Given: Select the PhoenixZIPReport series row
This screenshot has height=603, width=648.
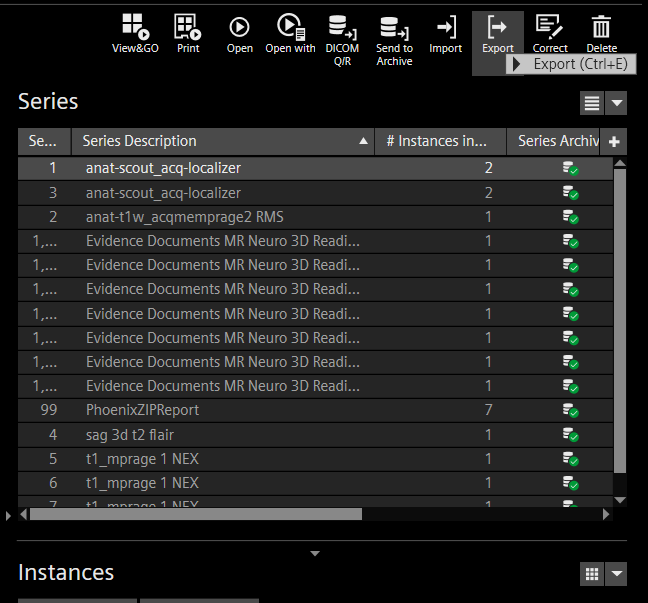Looking at the screenshot, I should tap(315, 410).
